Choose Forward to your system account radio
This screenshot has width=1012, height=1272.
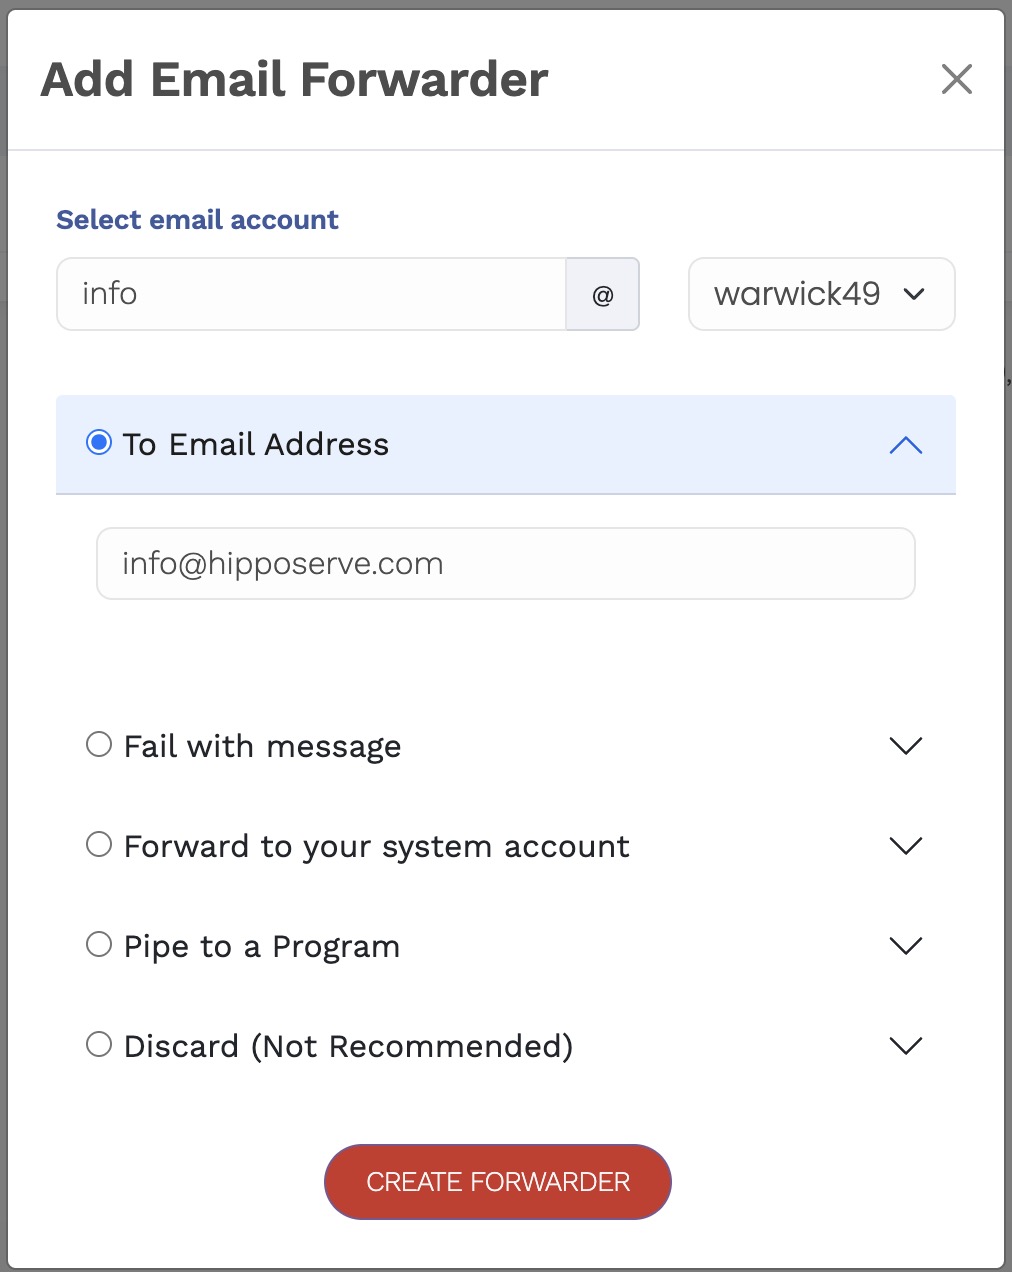point(99,845)
